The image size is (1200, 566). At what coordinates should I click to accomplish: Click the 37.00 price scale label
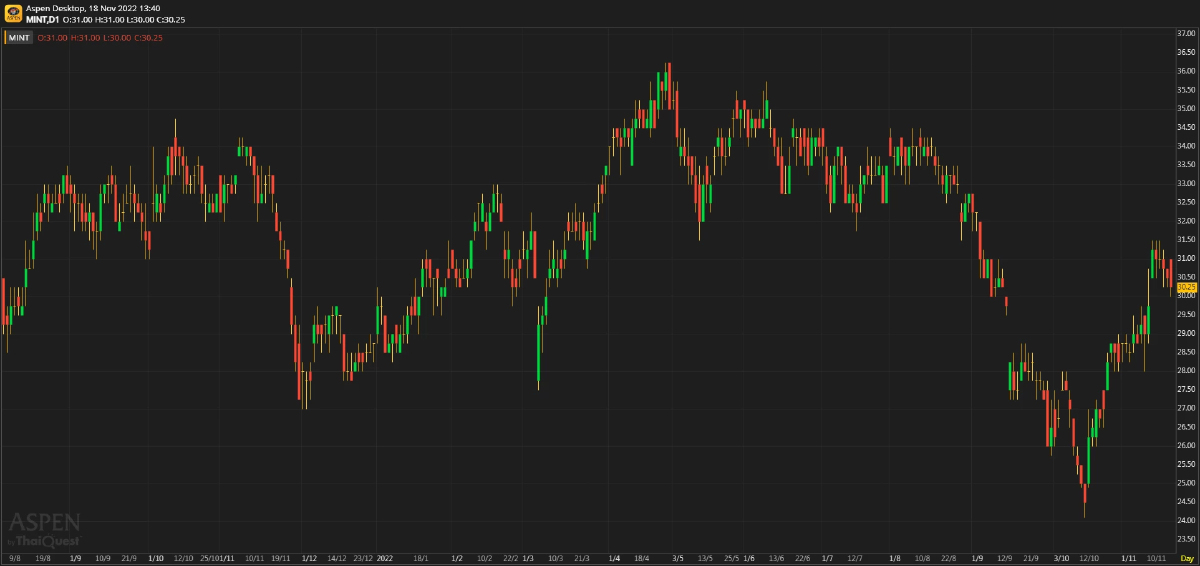tap(1187, 34)
